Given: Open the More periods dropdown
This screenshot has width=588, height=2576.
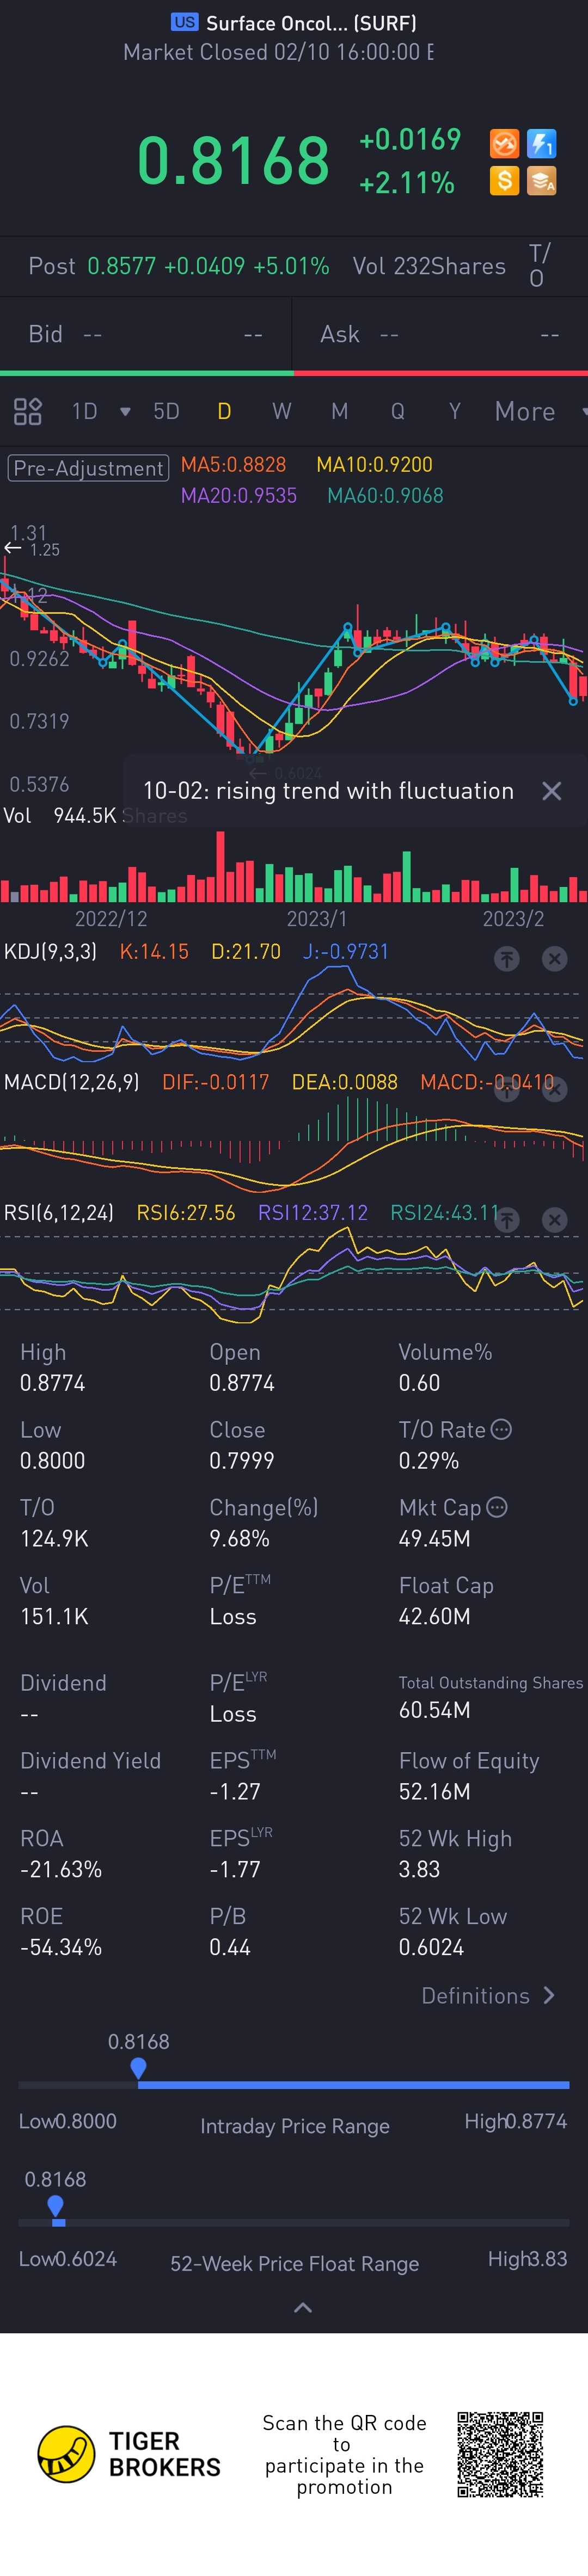Looking at the screenshot, I should (x=526, y=411).
